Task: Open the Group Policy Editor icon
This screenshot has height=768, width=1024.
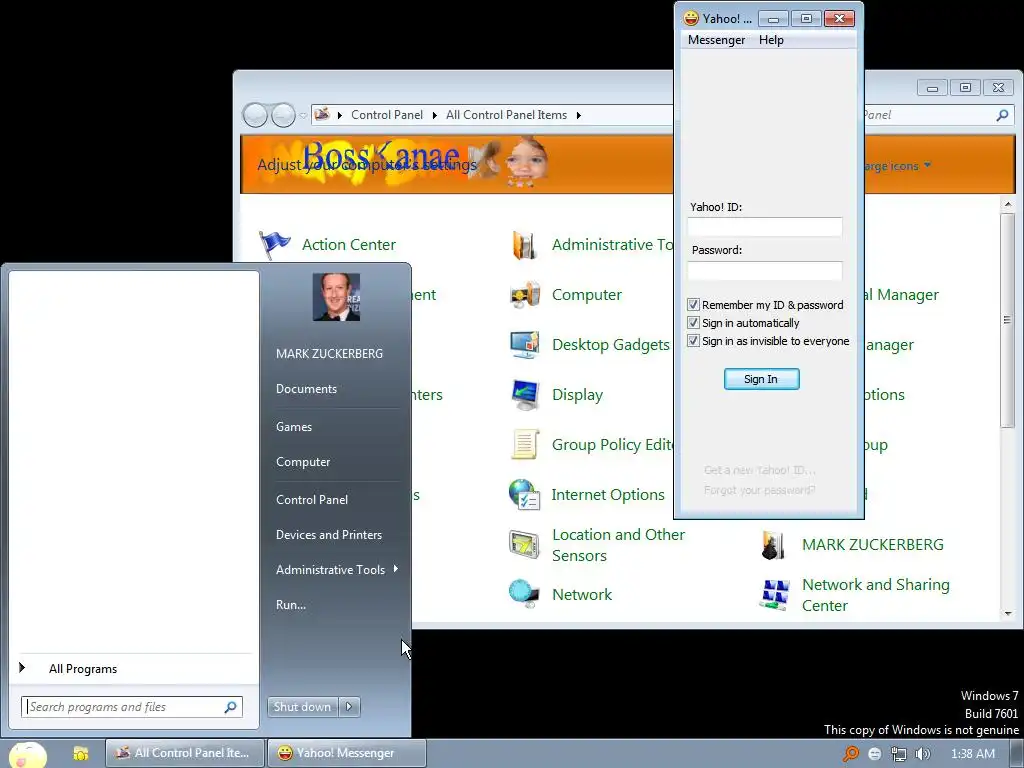Action: tap(524, 445)
